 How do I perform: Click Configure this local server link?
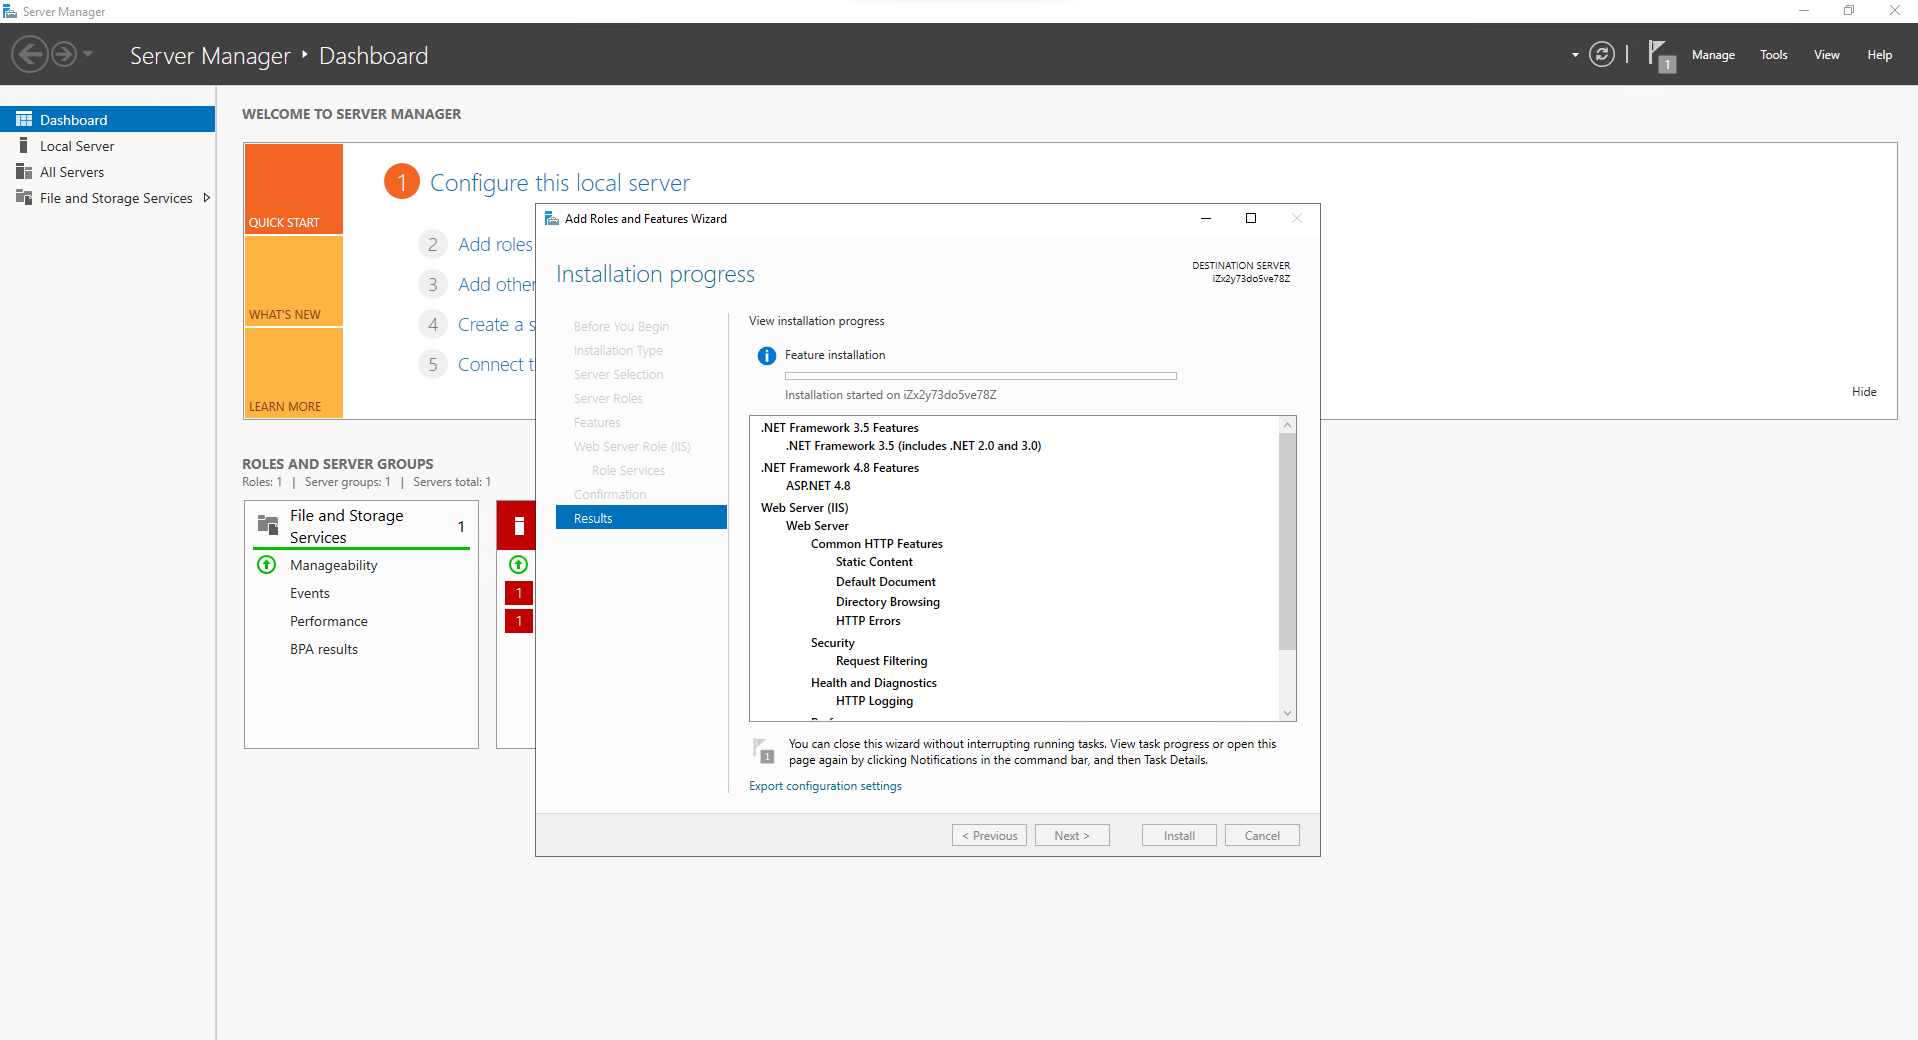coord(560,183)
